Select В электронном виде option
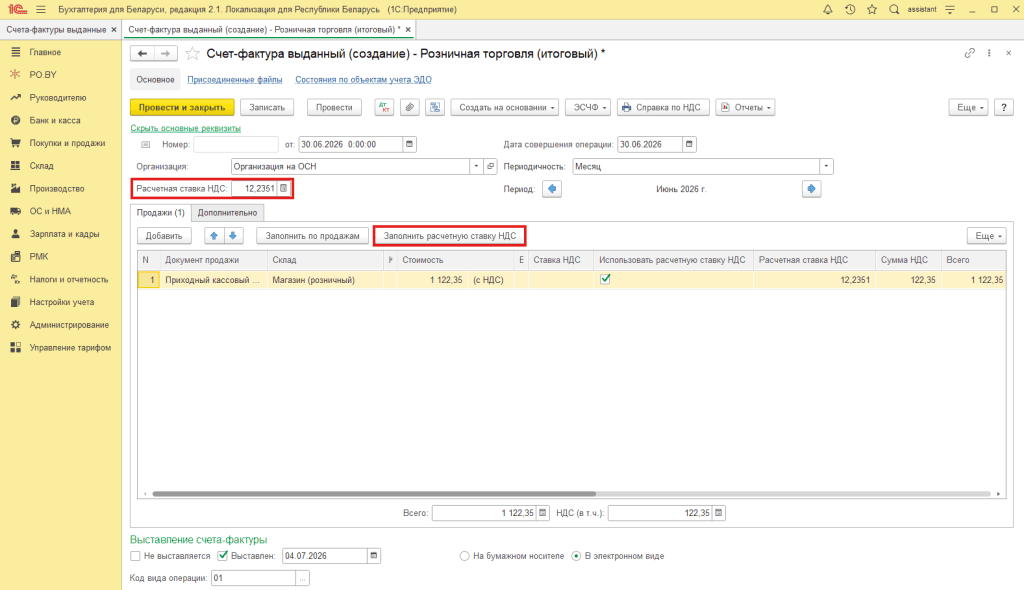 576,556
